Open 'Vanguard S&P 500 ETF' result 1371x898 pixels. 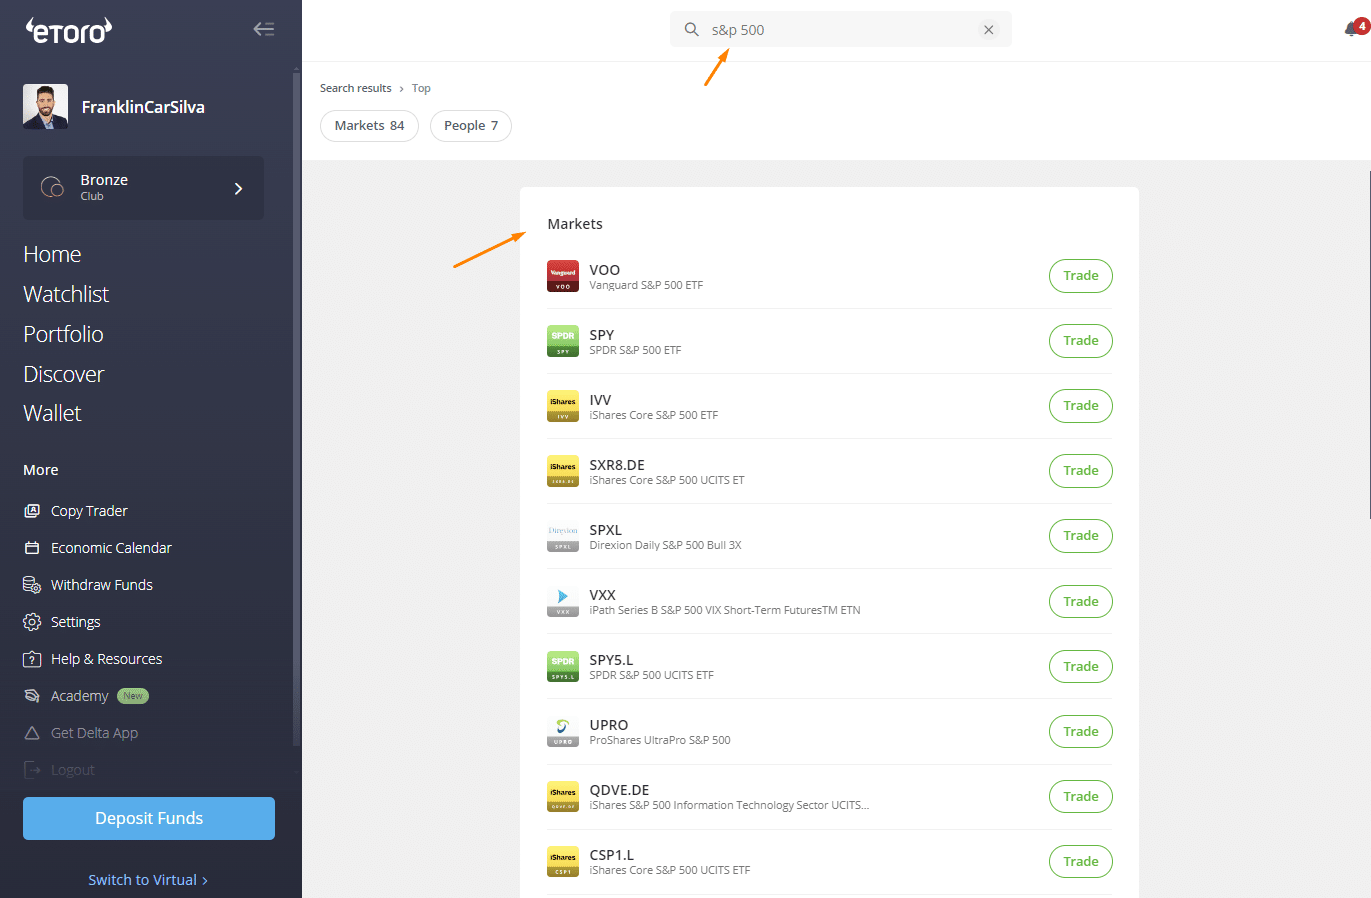tap(646, 285)
